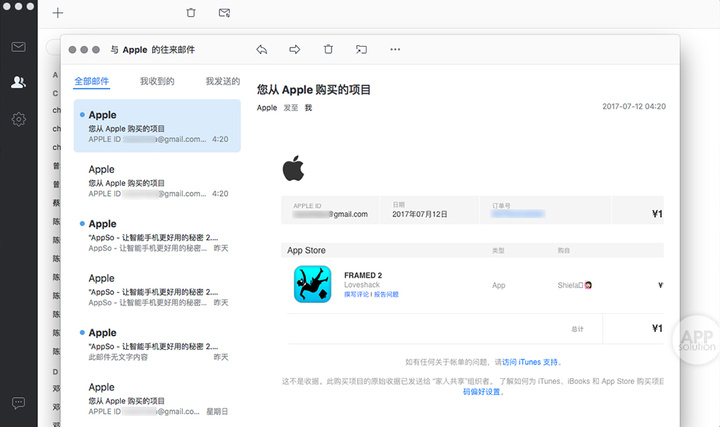Open the 码偏好设置 link
Screen dimensions: 720x427
tap(481, 392)
